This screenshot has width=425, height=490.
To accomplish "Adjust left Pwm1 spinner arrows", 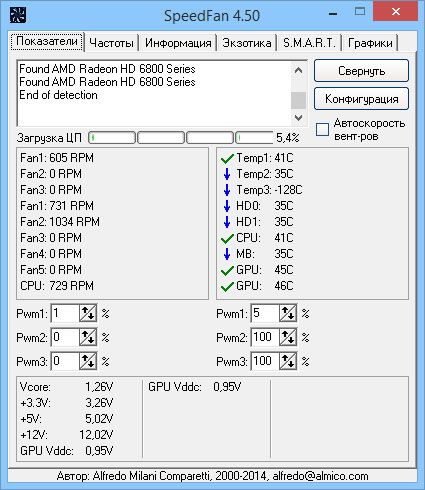I will [88, 313].
